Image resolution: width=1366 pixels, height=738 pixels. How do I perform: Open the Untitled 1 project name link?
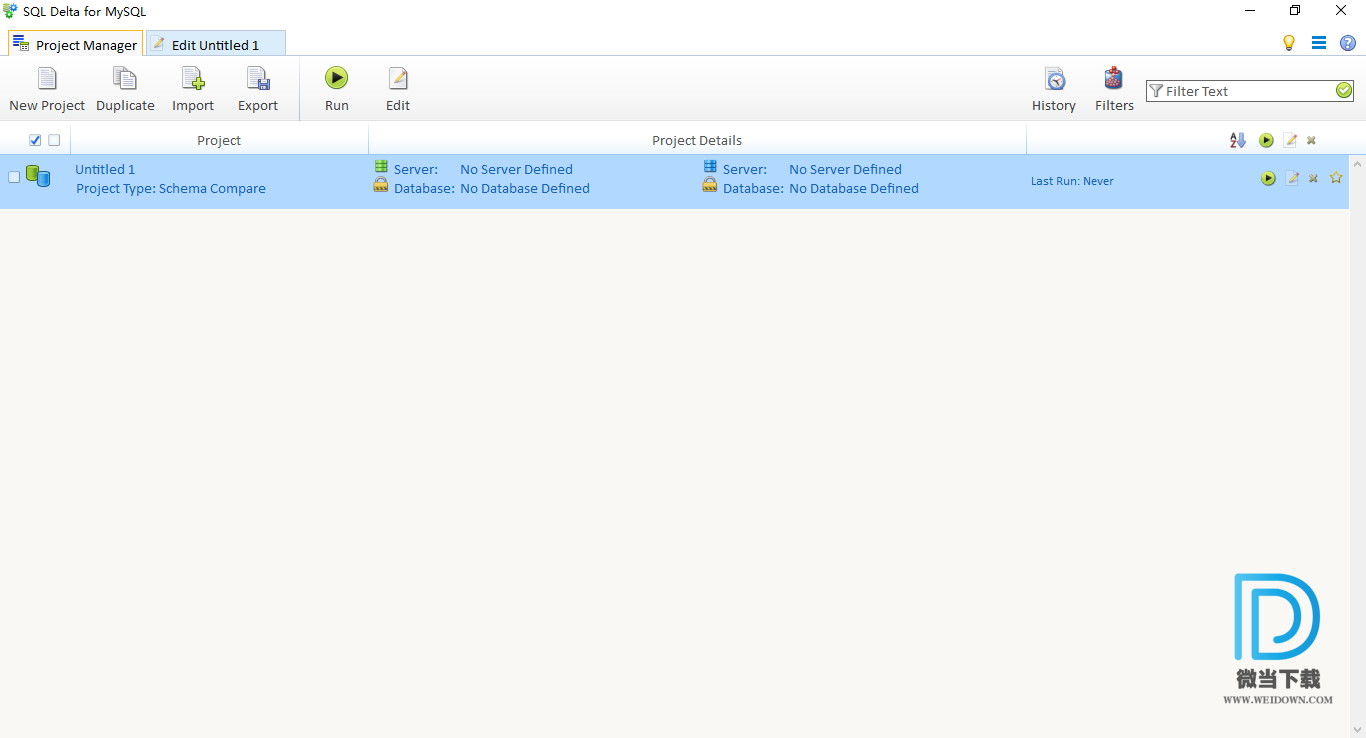coord(105,169)
